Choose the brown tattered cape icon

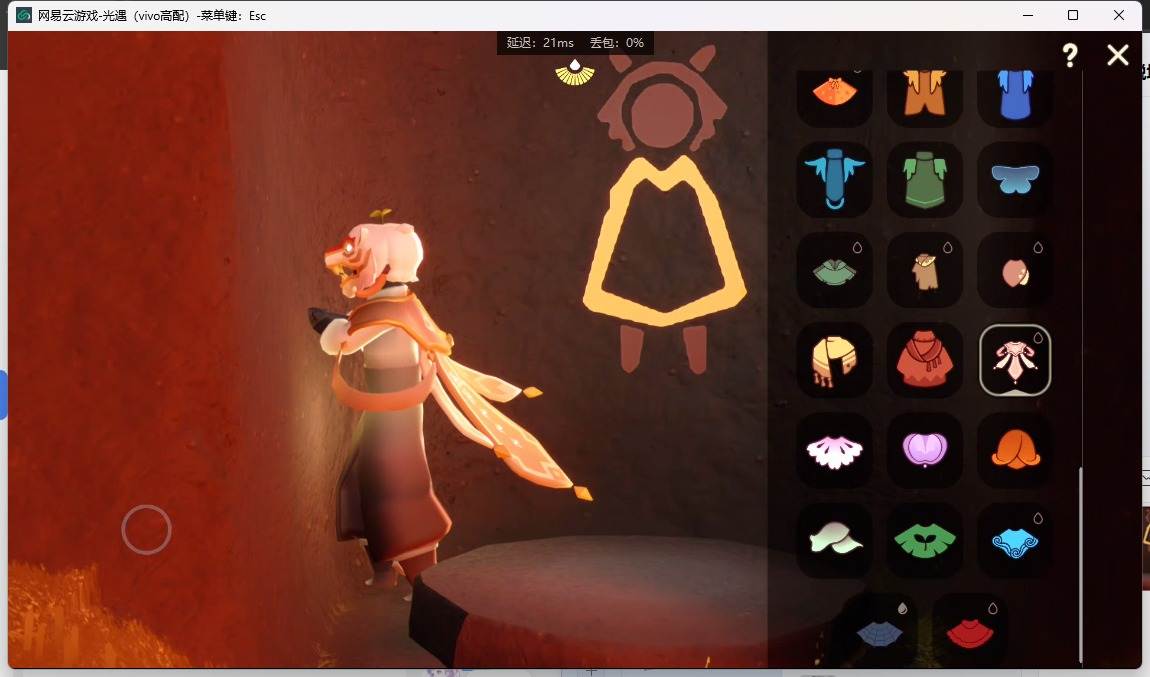[x=925, y=270]
